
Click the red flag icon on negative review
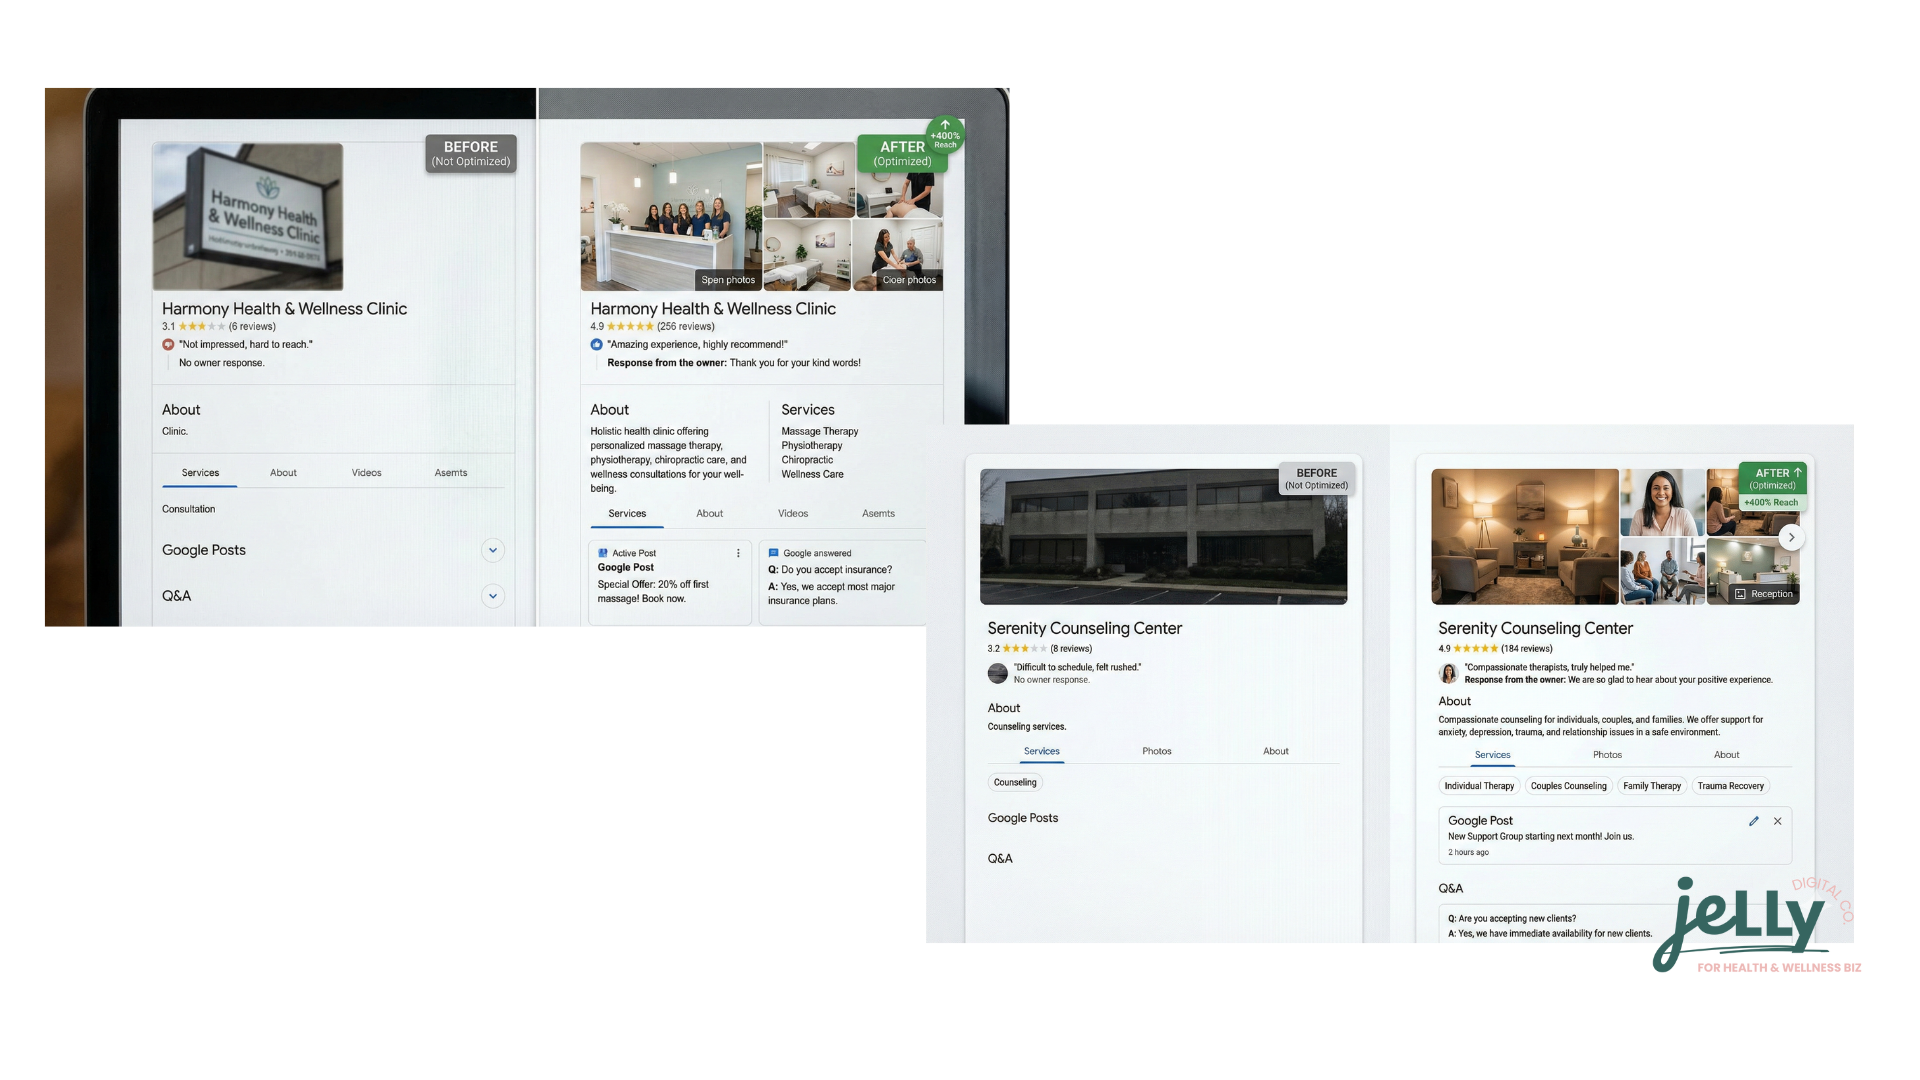pyautogui.click(x=169, y=343)
